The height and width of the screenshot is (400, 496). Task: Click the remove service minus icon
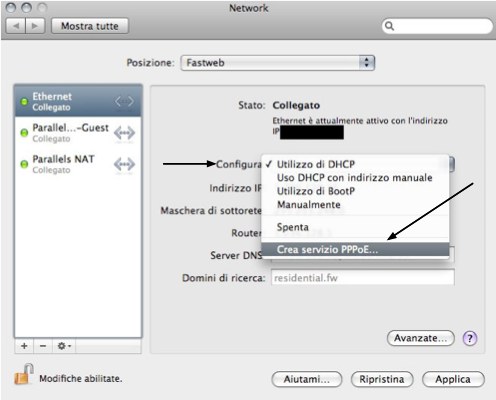[x=43, y=346]
